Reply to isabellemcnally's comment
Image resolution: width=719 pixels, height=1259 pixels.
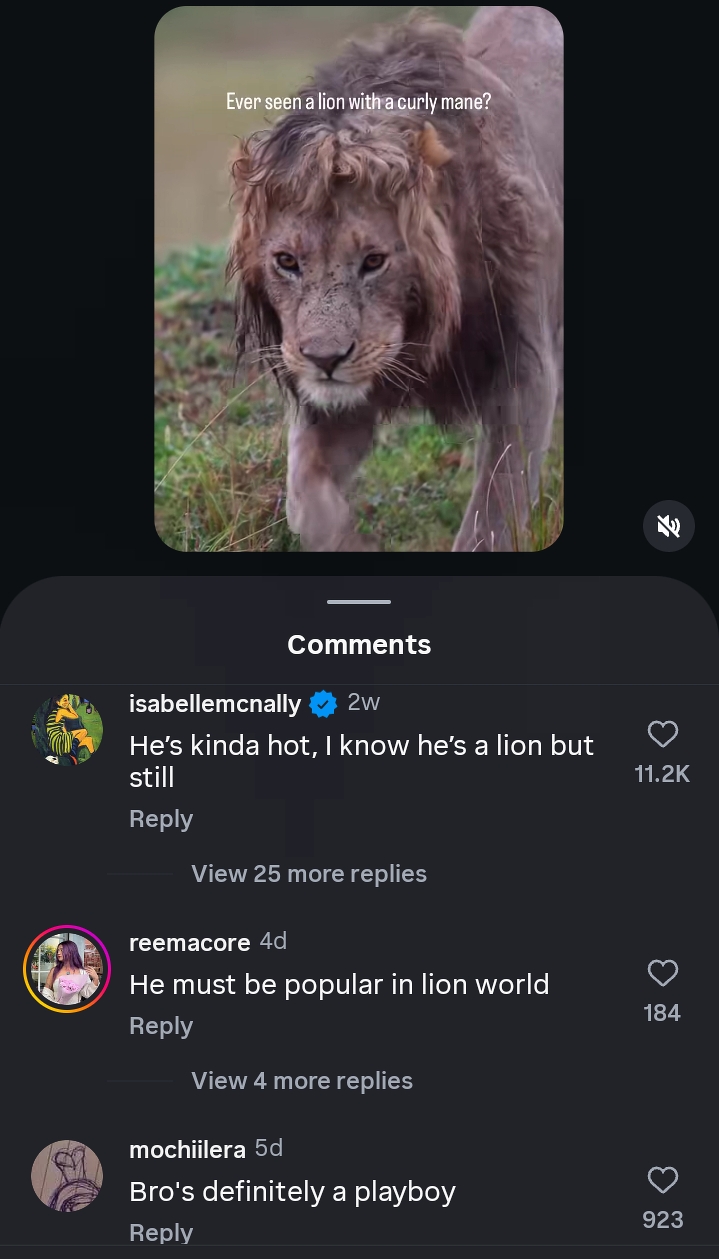pyautogui.click(x=161, y=819)
